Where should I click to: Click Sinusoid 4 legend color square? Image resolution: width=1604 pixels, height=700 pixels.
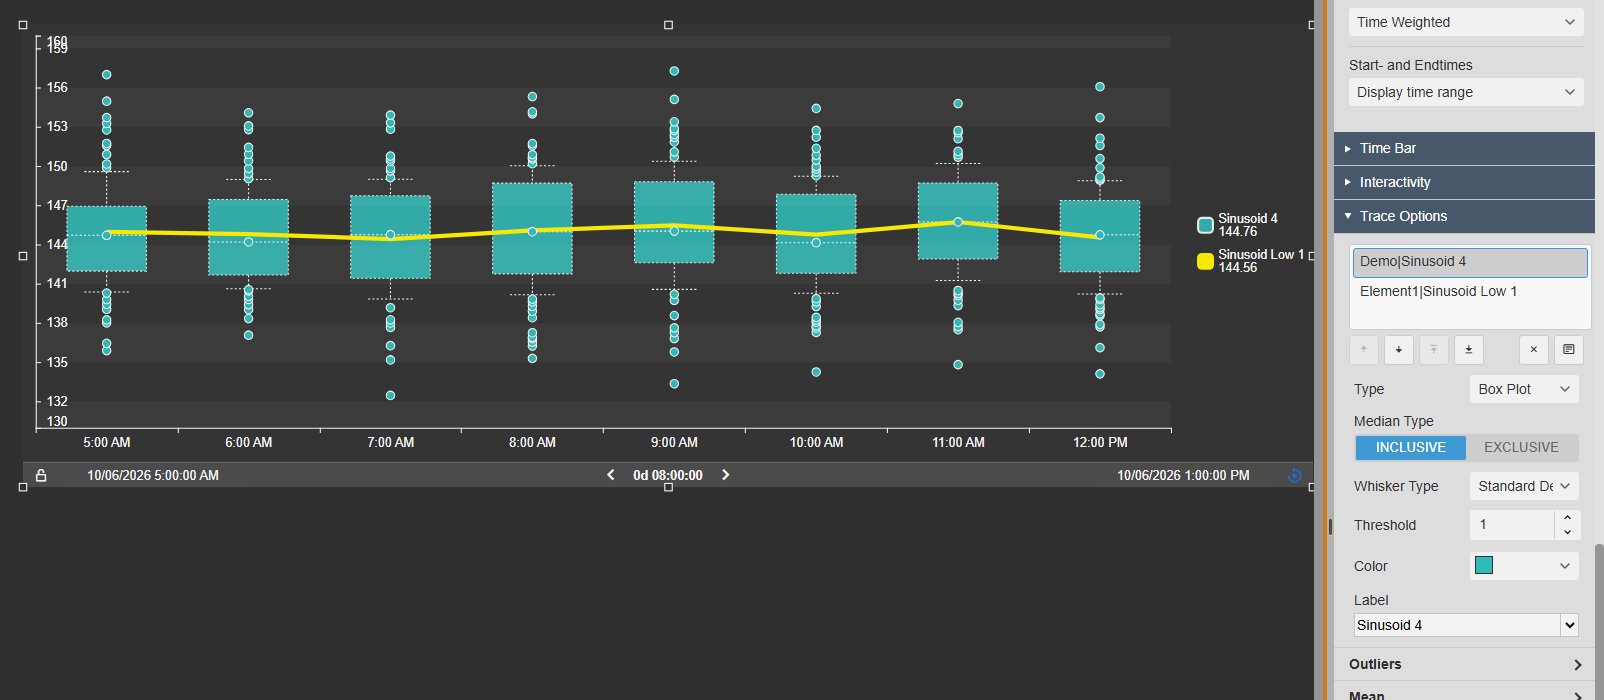[1206, 225]
